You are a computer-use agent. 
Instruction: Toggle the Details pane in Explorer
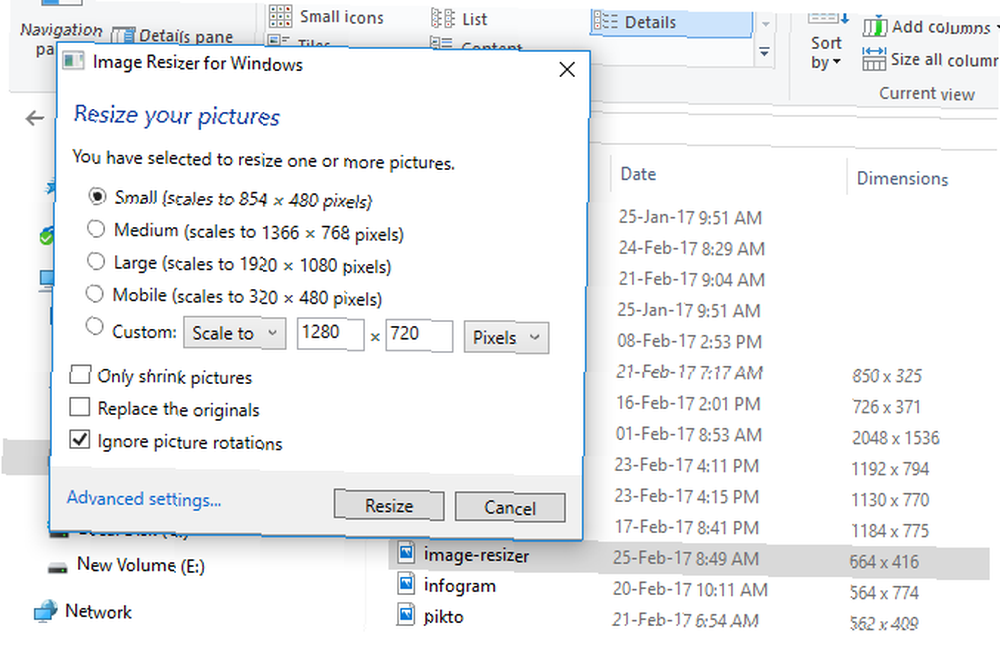tap(172, 36)
